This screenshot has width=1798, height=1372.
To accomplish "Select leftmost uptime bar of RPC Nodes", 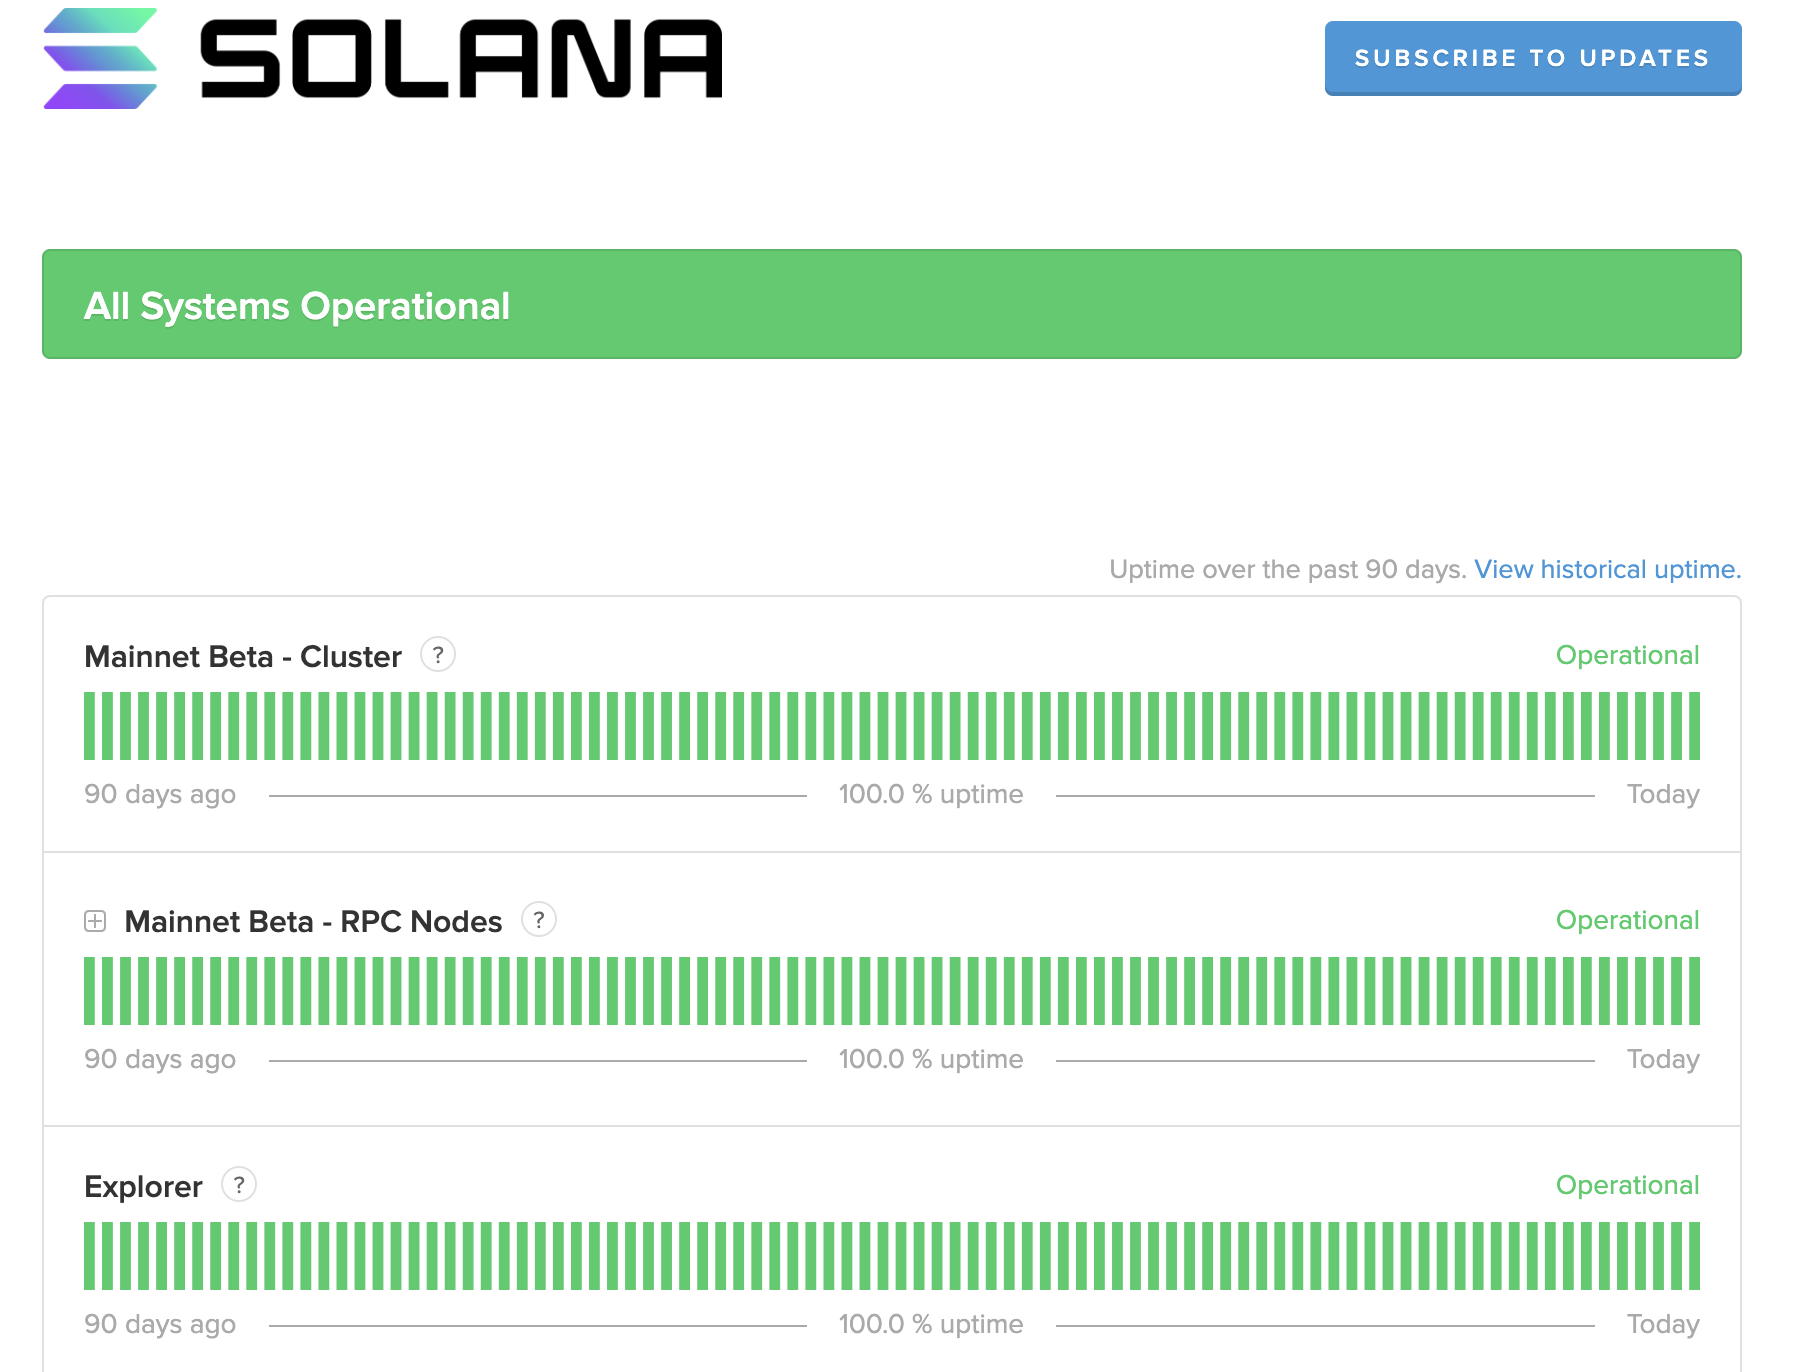I will tap(90, 991).
